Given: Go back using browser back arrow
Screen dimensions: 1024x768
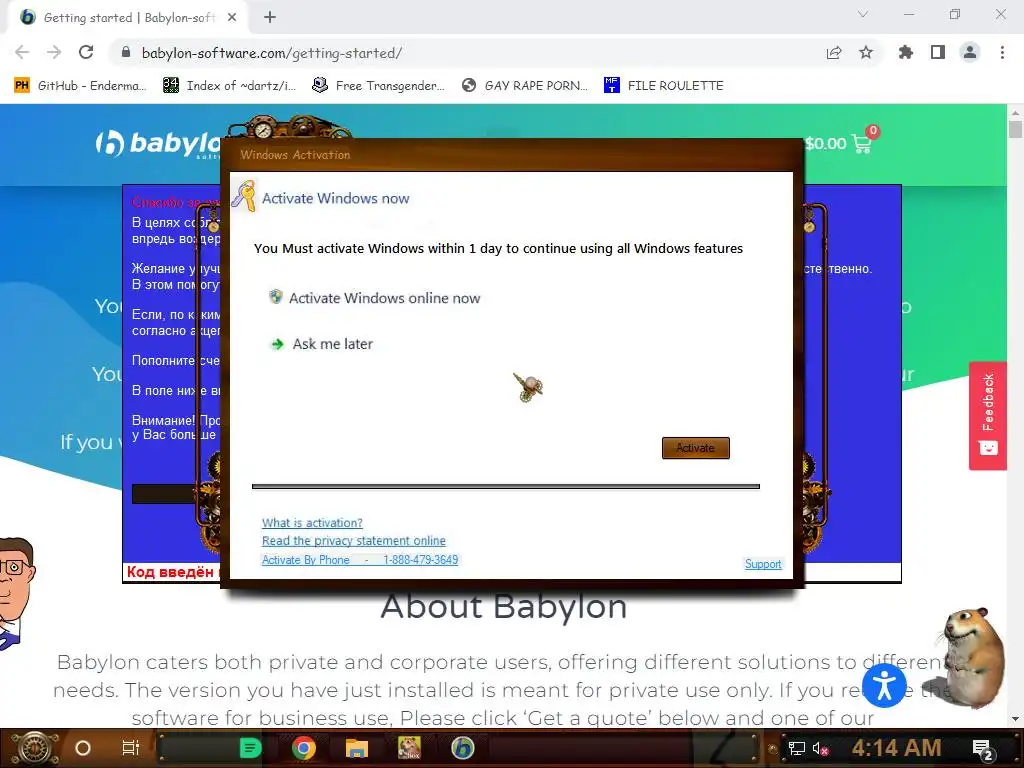Looking at the screenshot, I should (22, 52).
